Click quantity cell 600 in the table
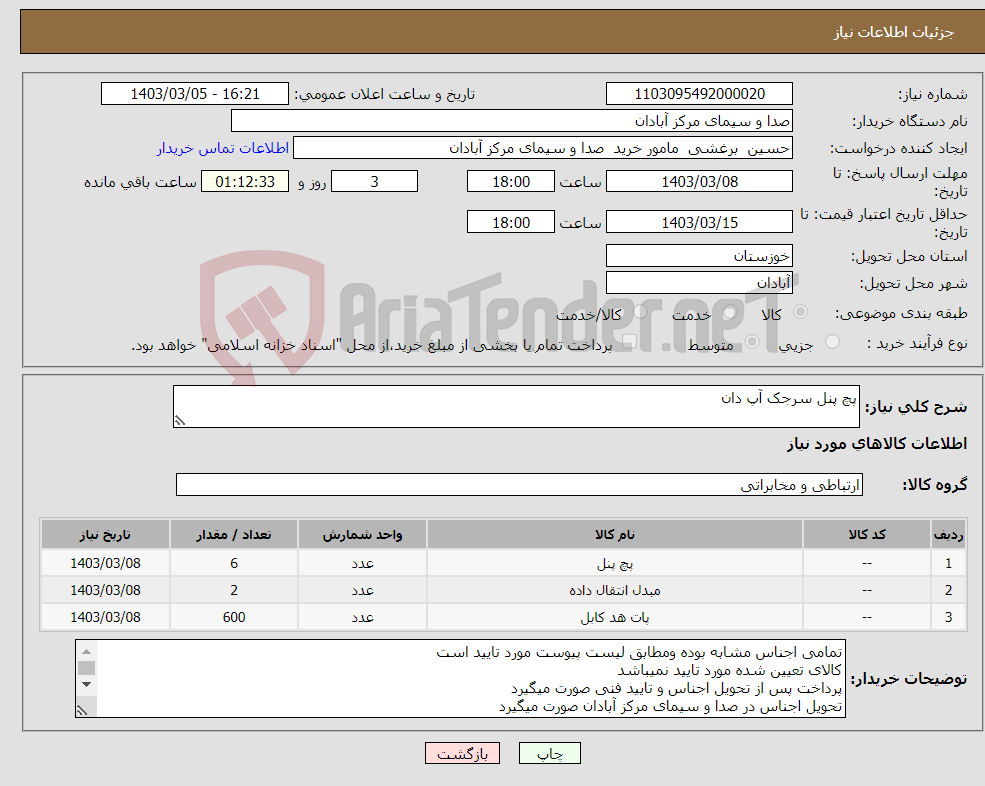 234,618
